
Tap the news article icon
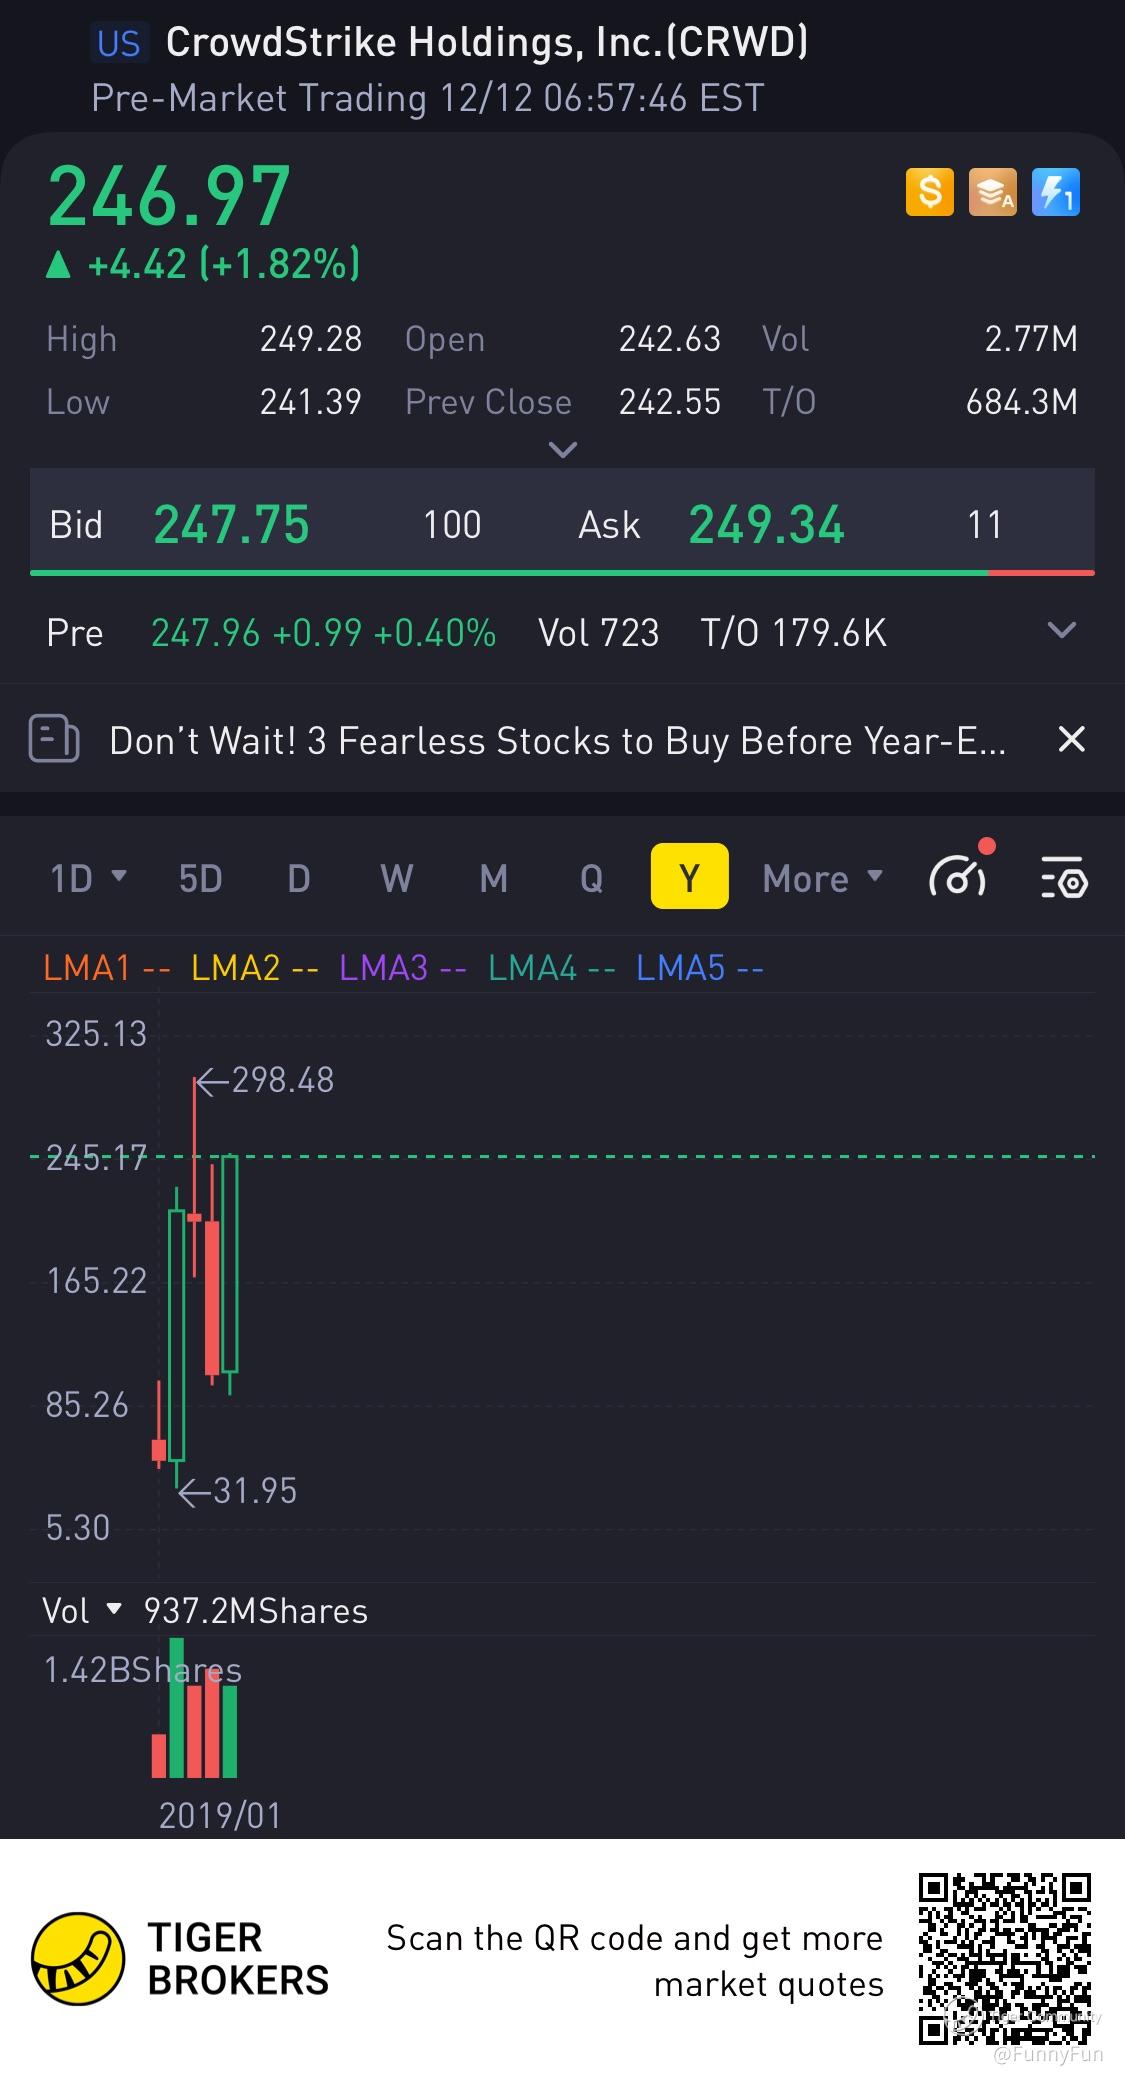pyautogui.click(x=54, y=740)
